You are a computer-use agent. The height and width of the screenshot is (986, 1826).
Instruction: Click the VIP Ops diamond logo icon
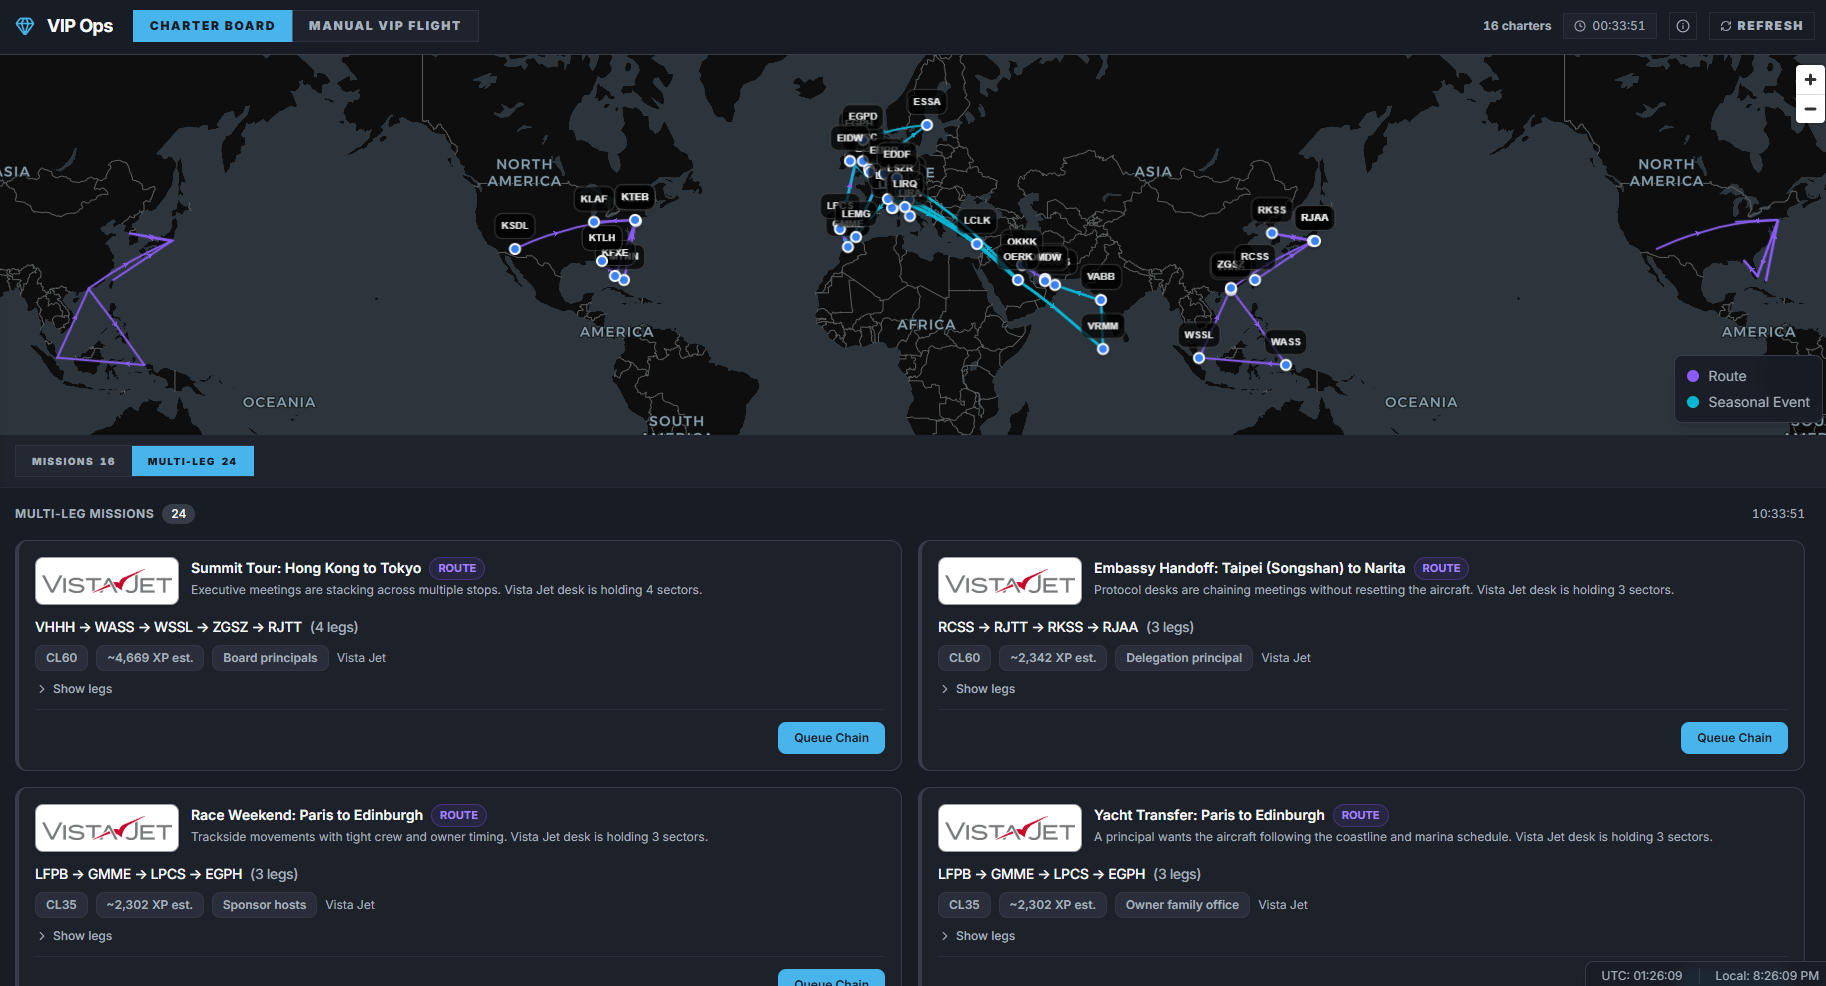pos(25,26)
